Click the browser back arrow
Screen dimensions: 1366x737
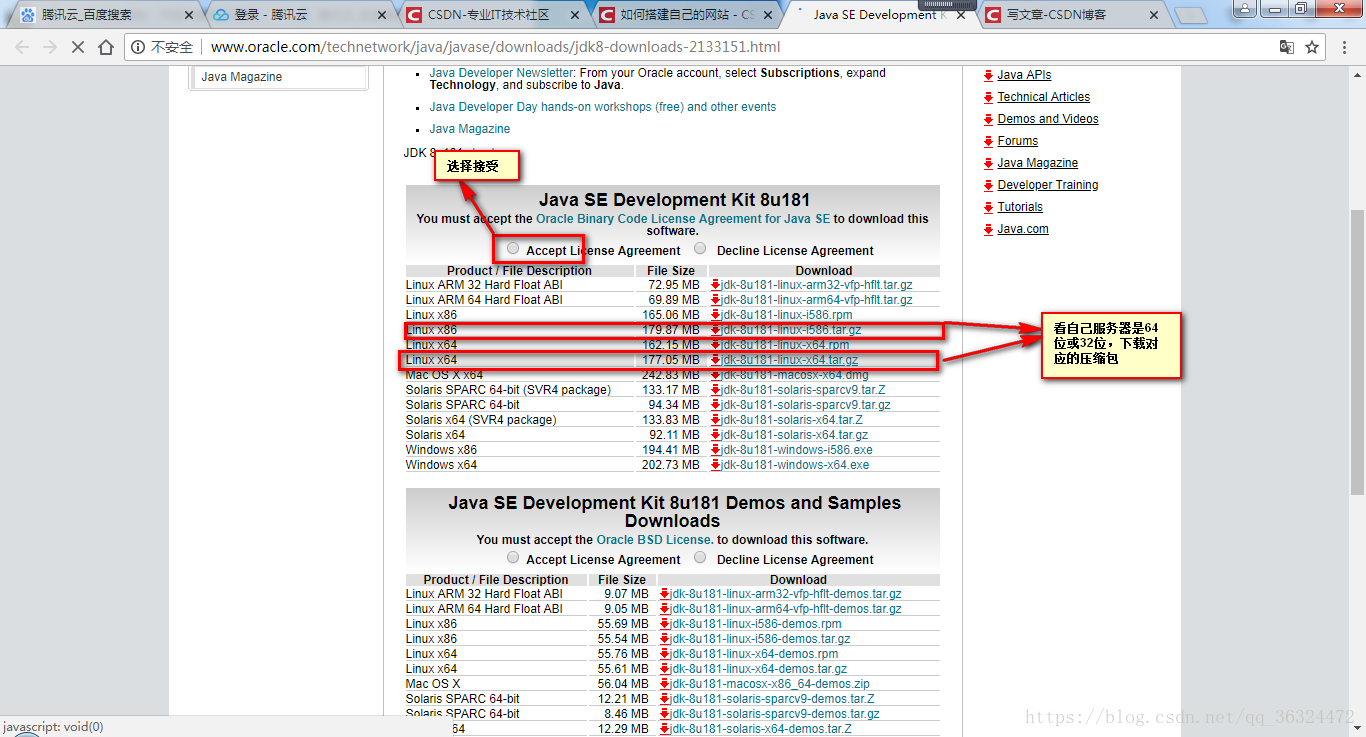(22, 47)
